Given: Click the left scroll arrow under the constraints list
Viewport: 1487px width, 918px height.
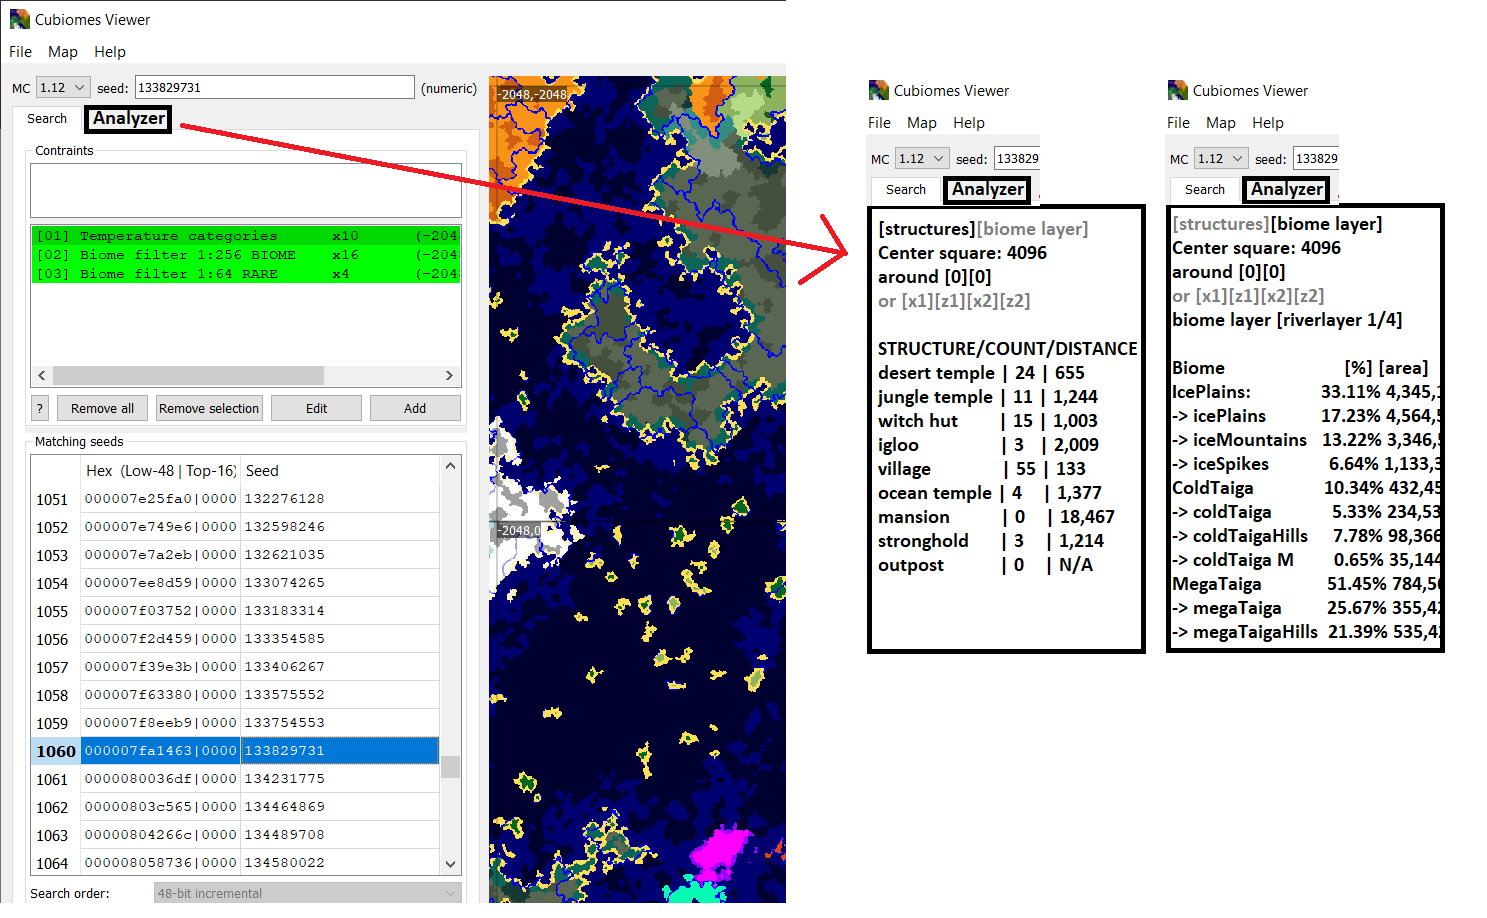Looking at the screenshot, I should point(40,375).
